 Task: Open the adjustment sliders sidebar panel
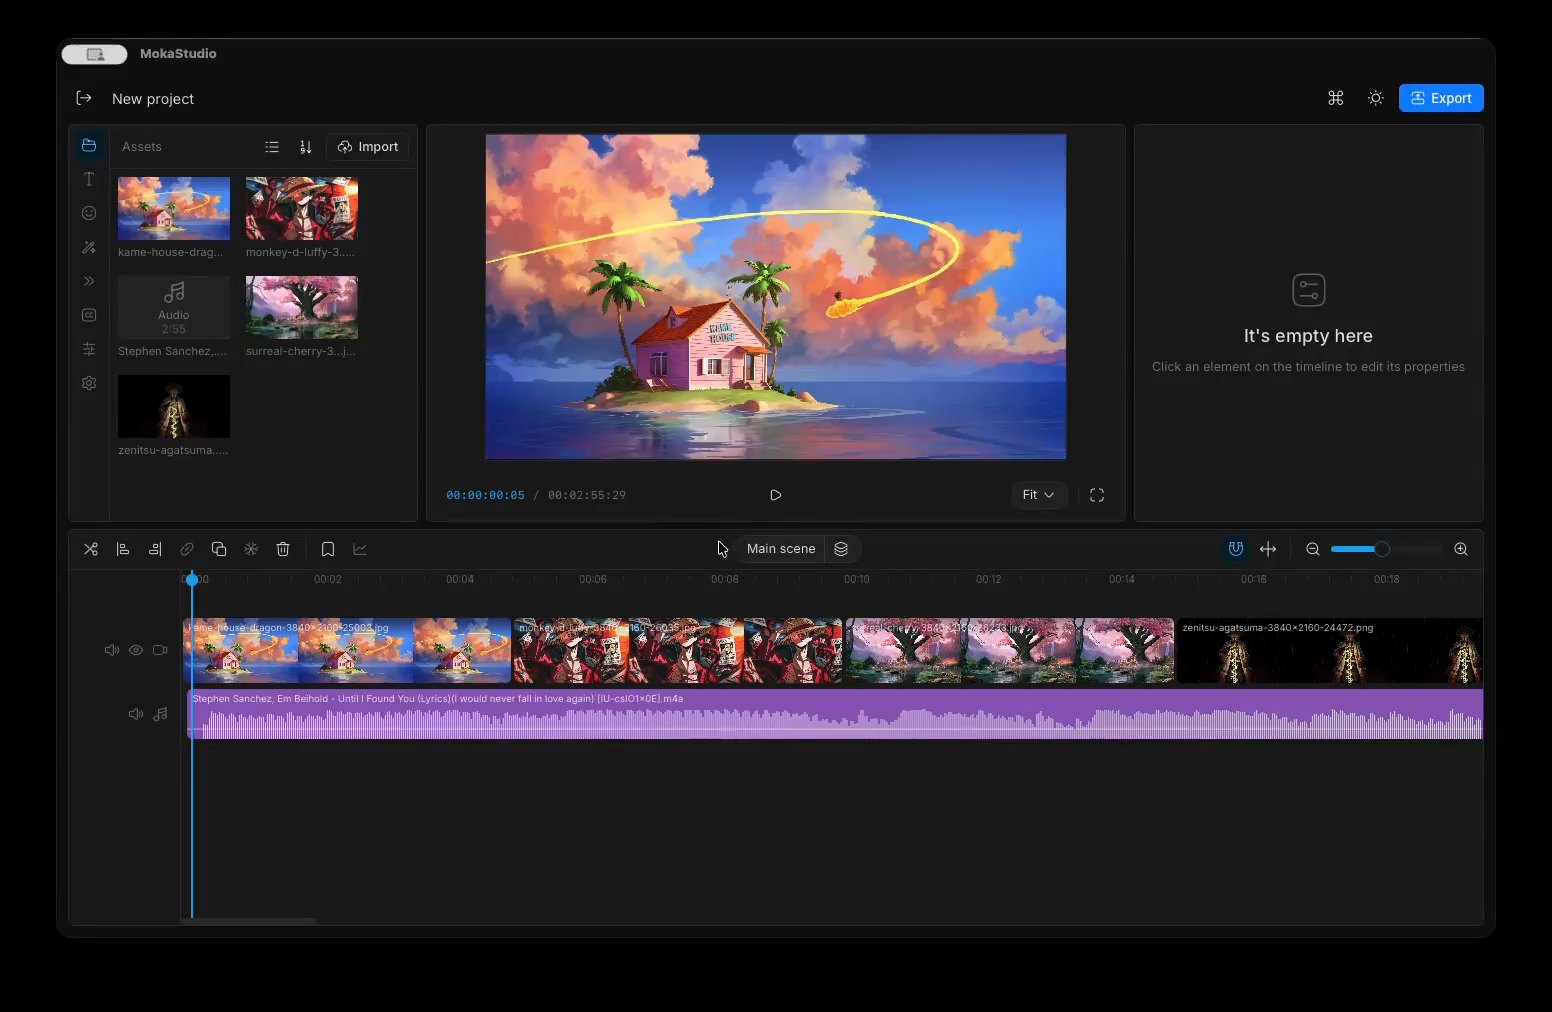[x=89, y=349]
